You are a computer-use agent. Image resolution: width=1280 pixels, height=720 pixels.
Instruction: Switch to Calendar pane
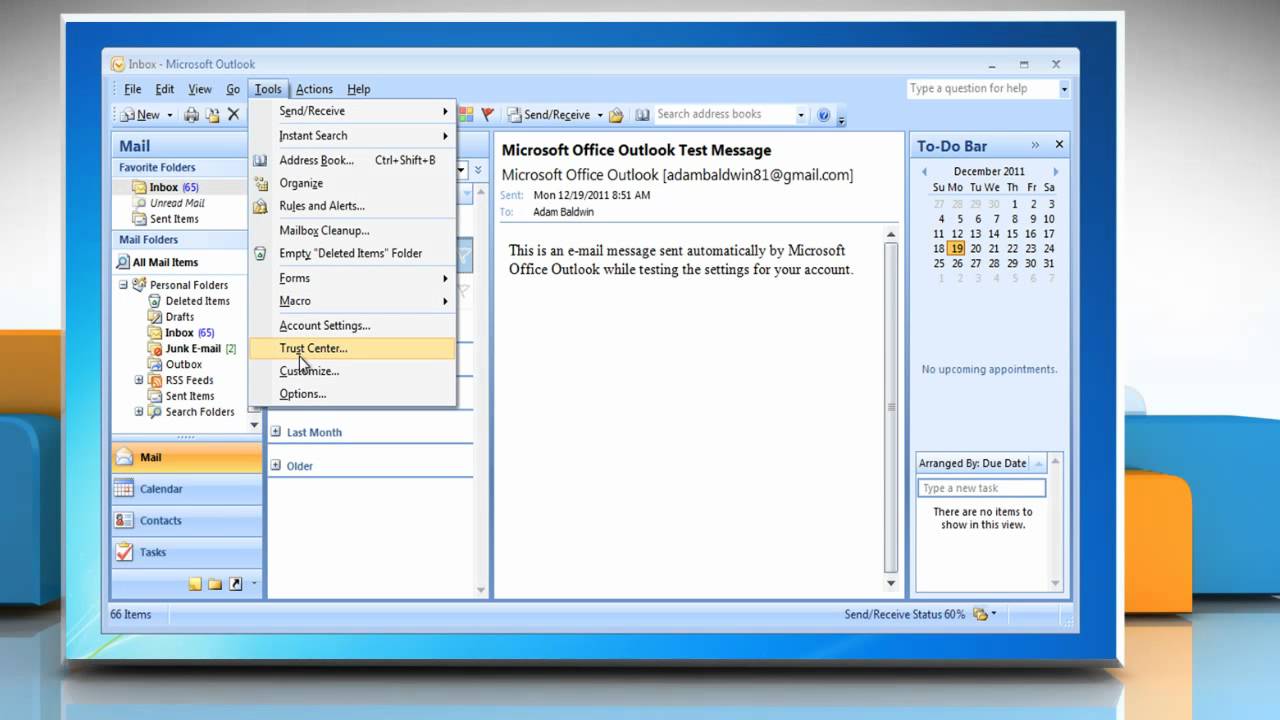tap(187, 489)
